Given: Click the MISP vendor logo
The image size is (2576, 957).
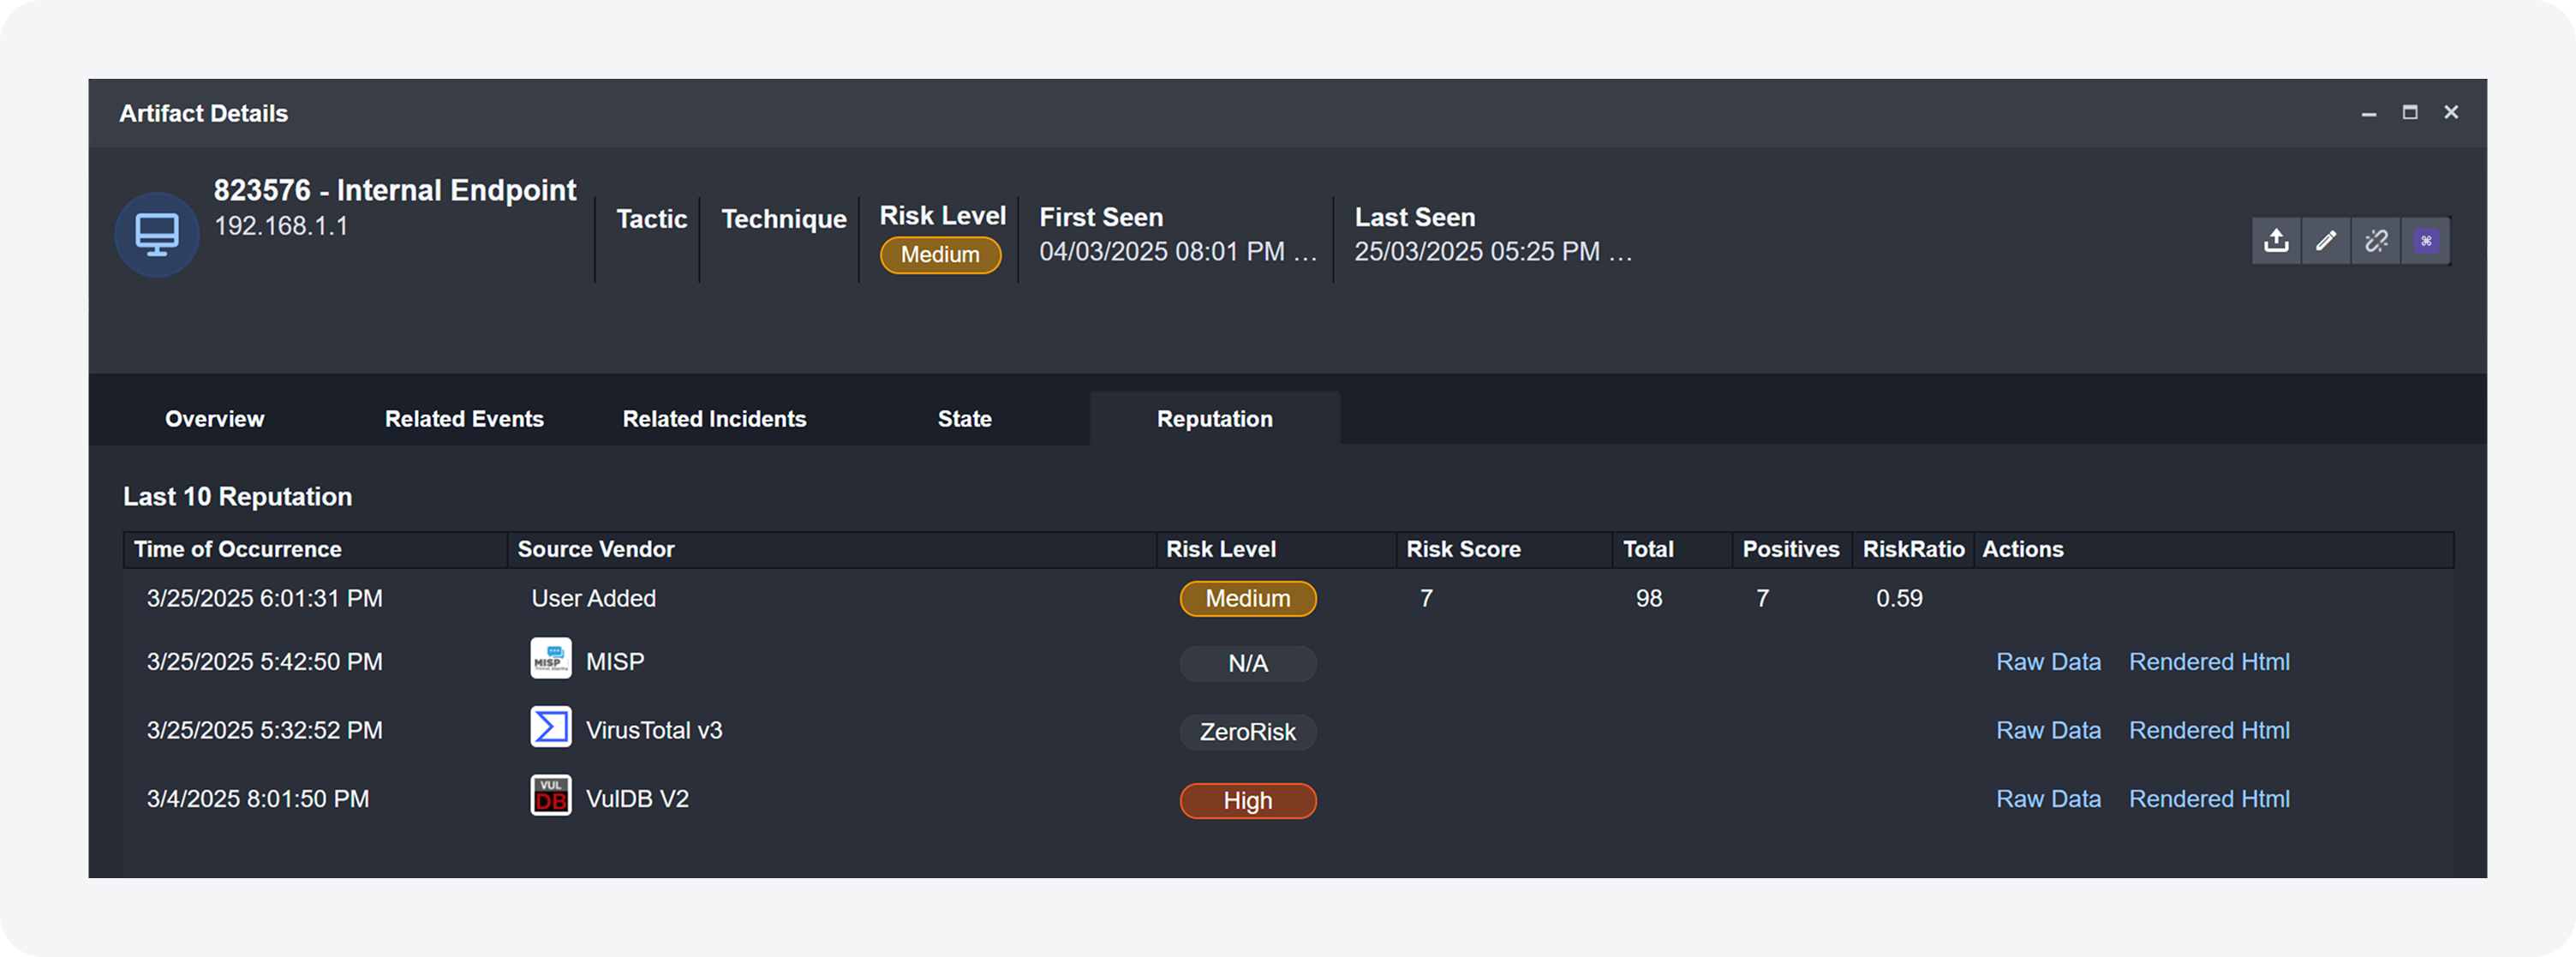Looking at the screenshot, I should (x=551, y=659).
